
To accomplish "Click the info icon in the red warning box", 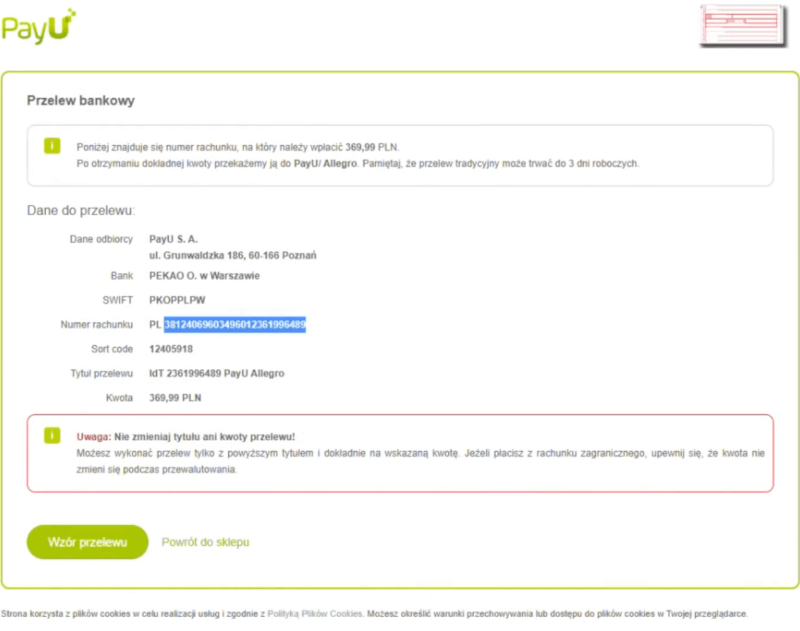I will (x=52, y=436).
